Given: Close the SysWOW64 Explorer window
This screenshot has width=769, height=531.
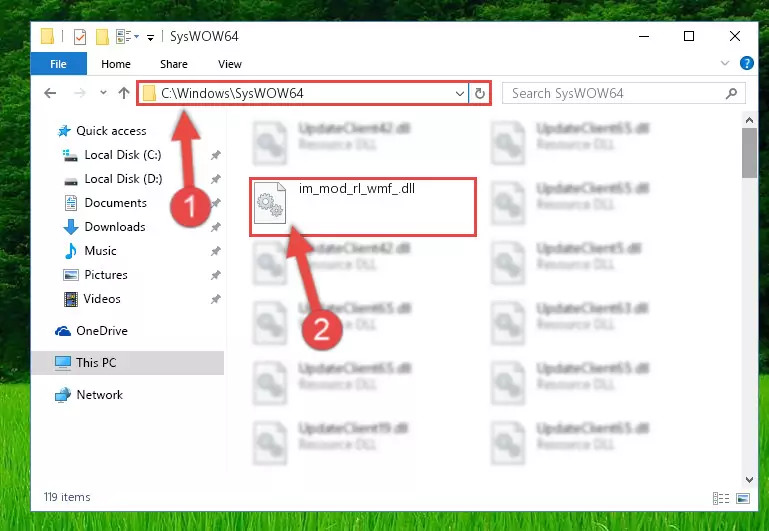Looking at the screenshot, I should click(735, 36).
